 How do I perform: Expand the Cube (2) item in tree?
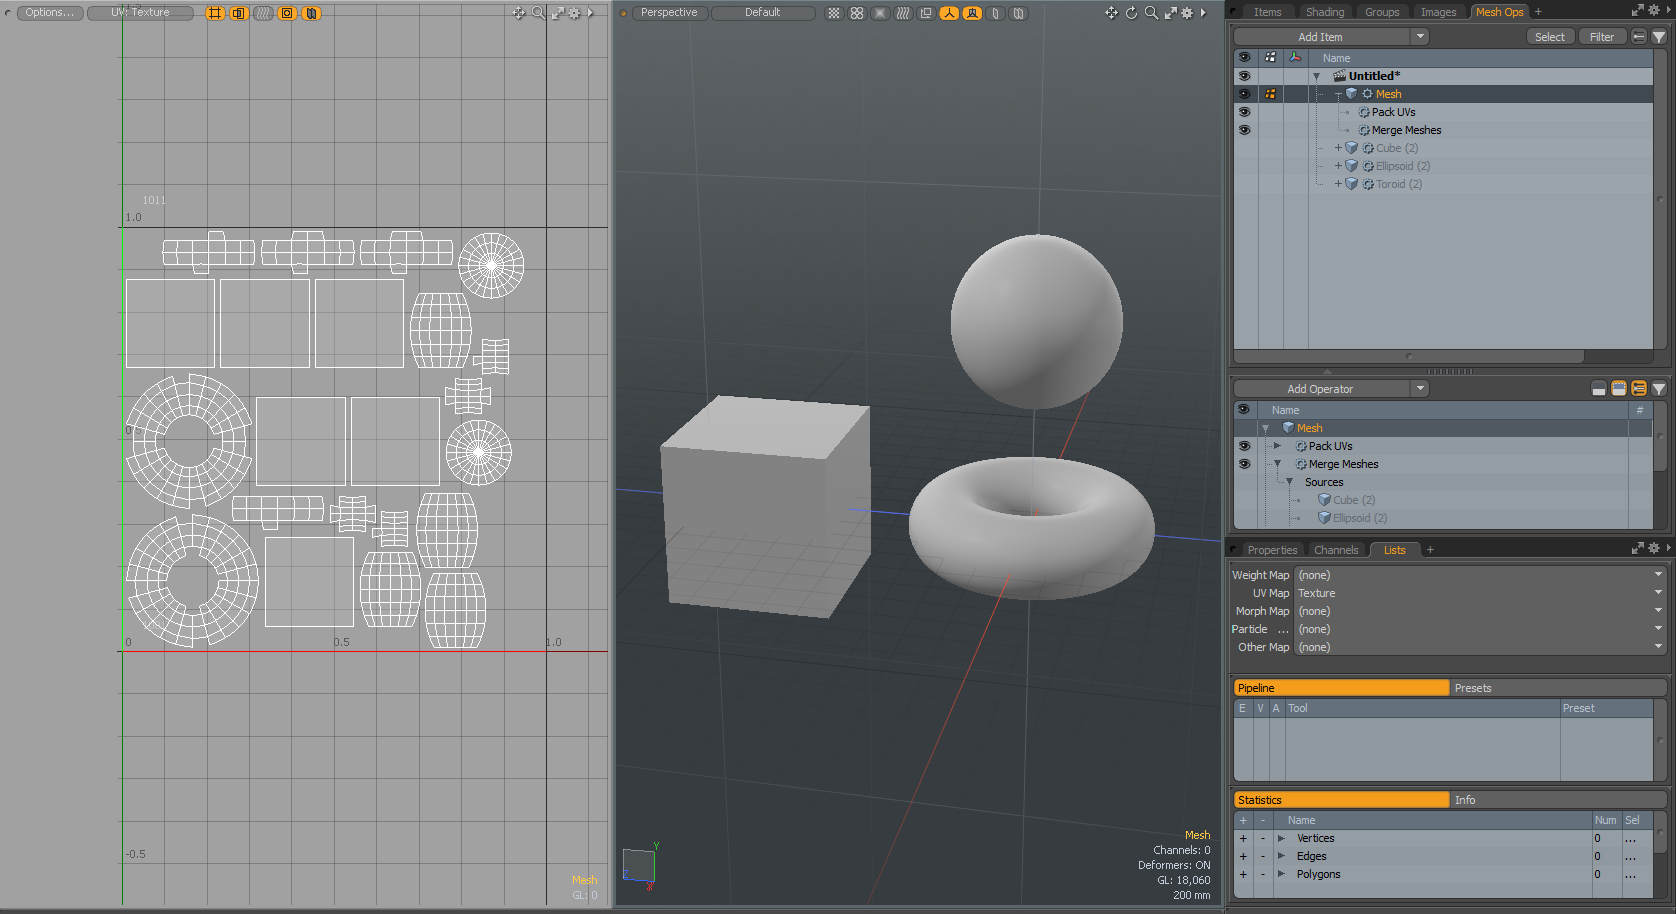[x=1338, y=148]
